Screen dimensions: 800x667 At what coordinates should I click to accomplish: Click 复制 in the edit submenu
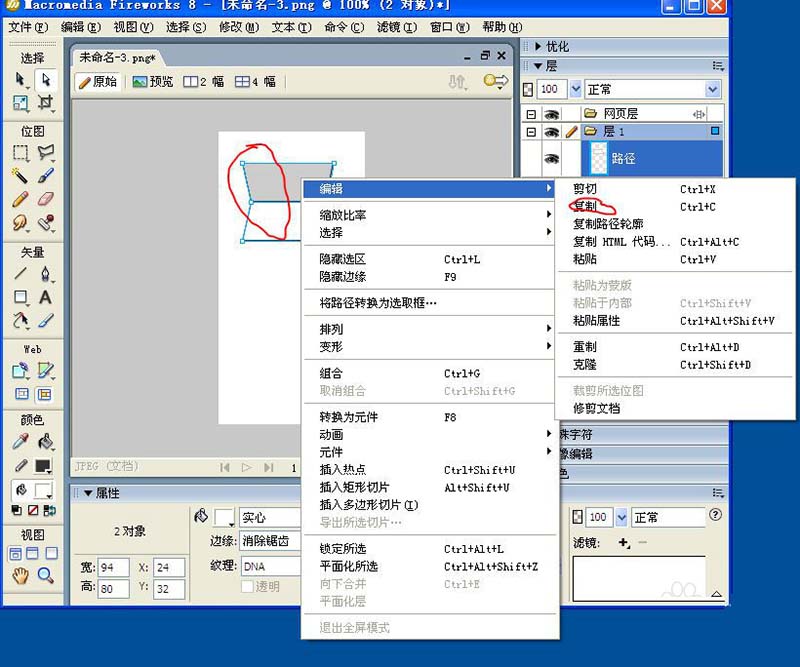point(585,207)
